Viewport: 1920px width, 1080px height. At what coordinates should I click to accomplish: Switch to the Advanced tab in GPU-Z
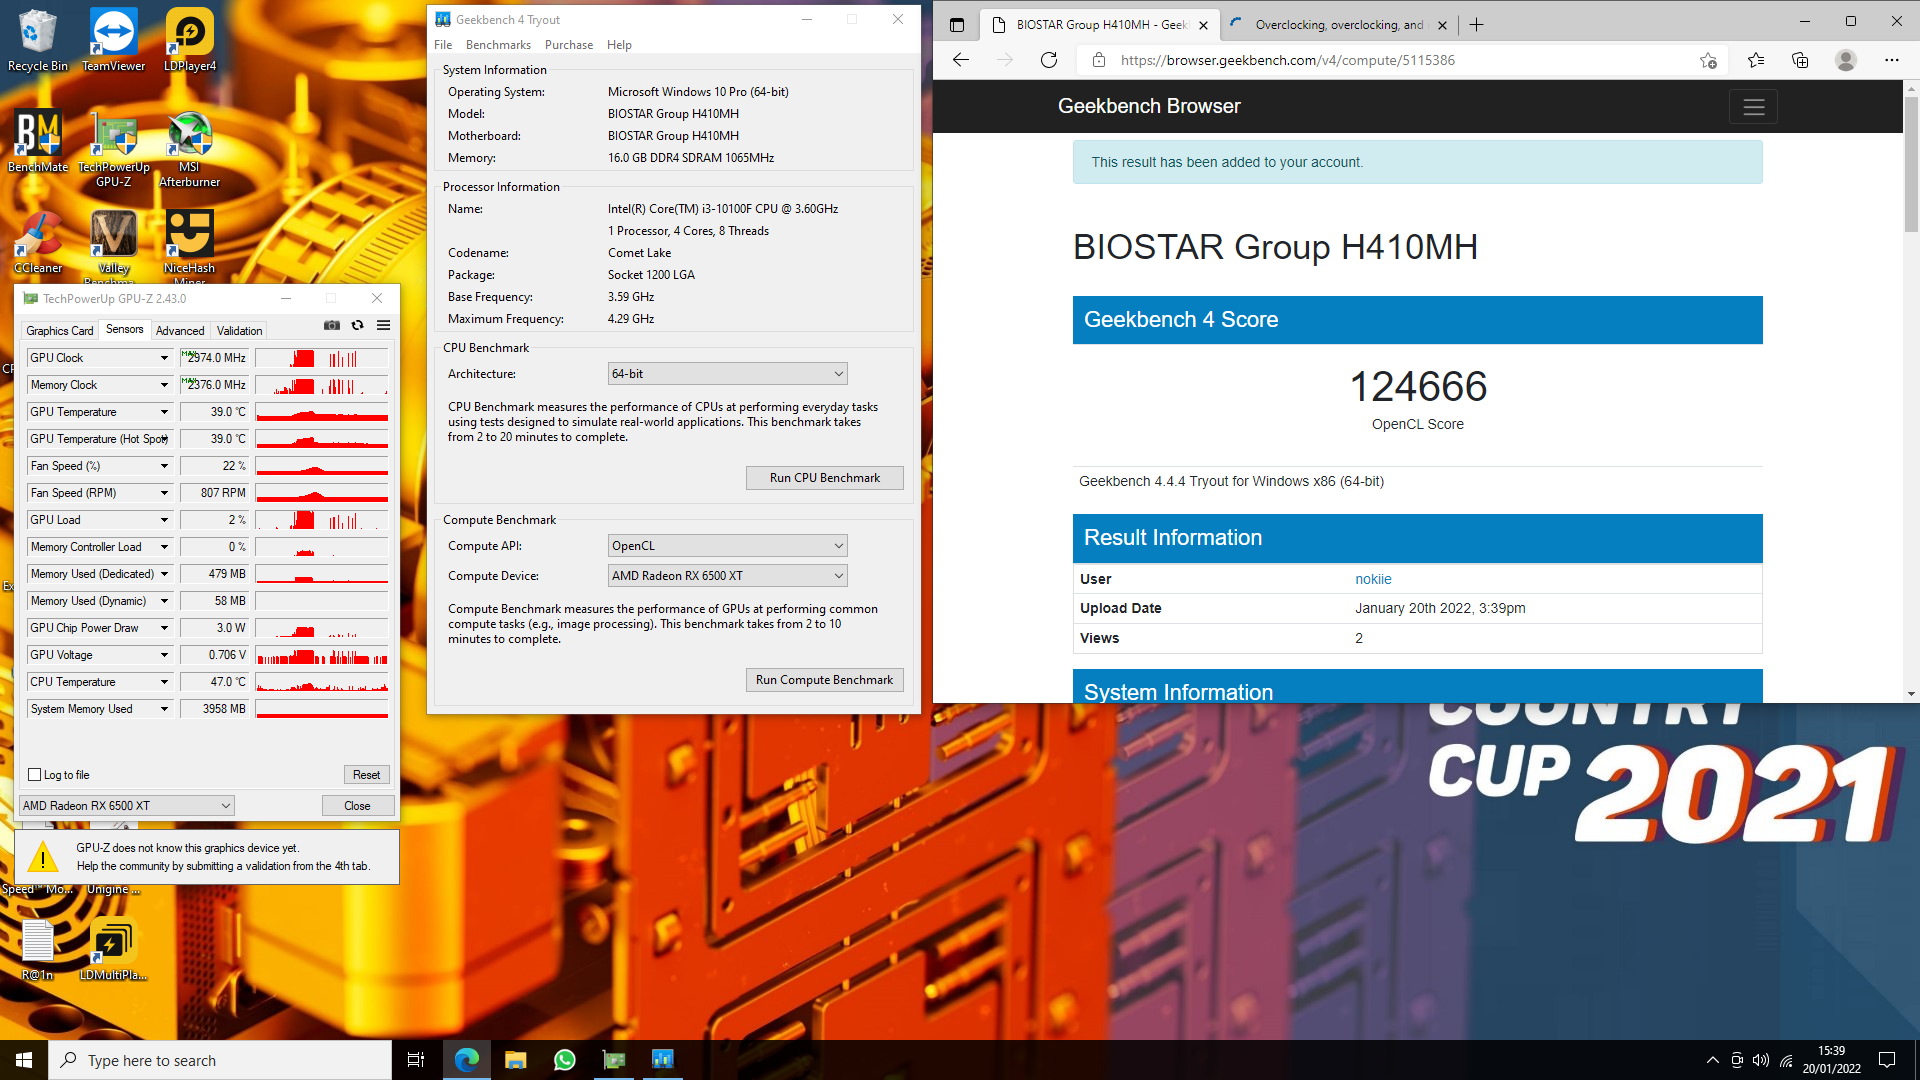click(180, 331)
